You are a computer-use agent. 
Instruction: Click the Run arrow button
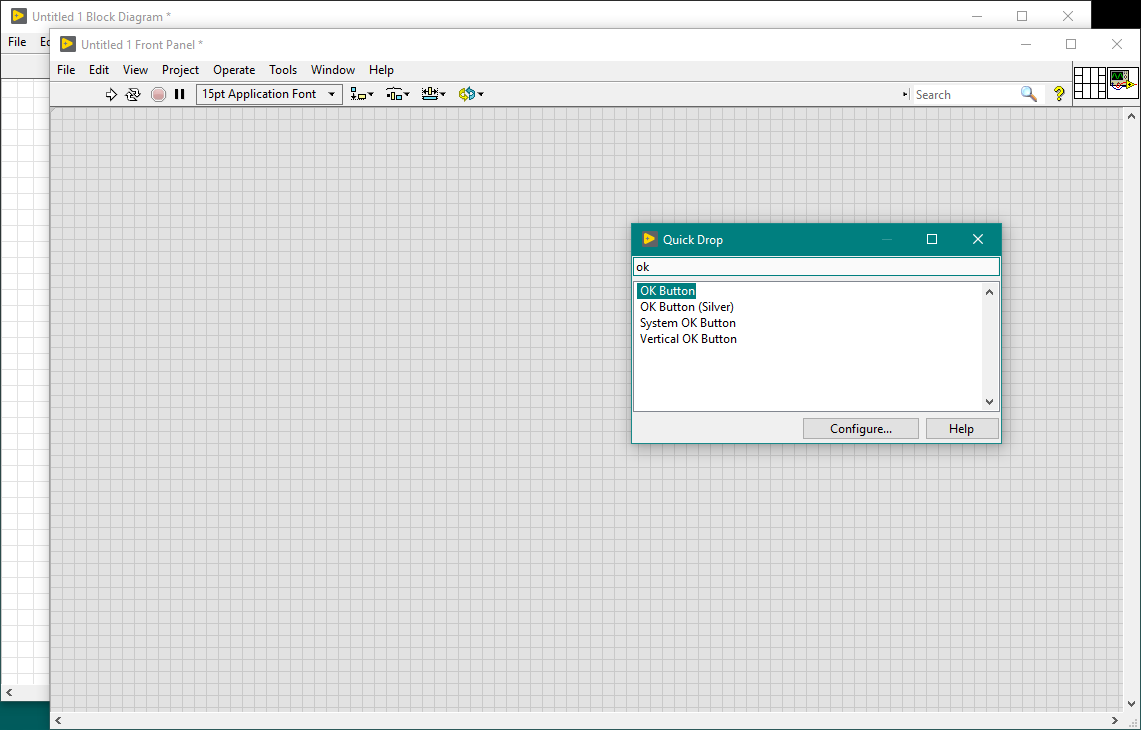(111, 94)
